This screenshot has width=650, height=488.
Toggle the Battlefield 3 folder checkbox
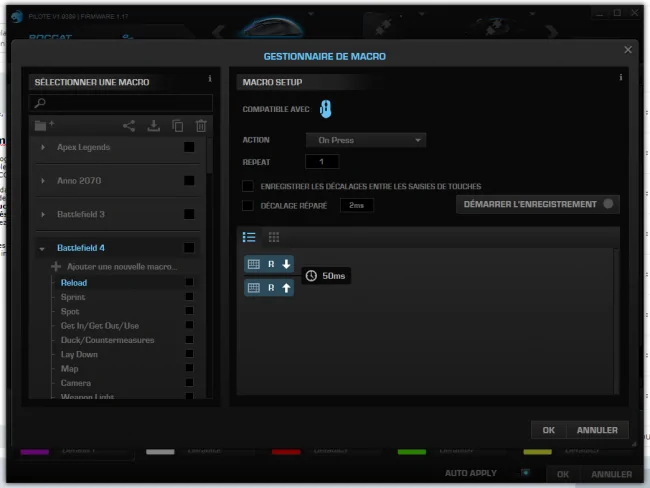click(189, 214)
